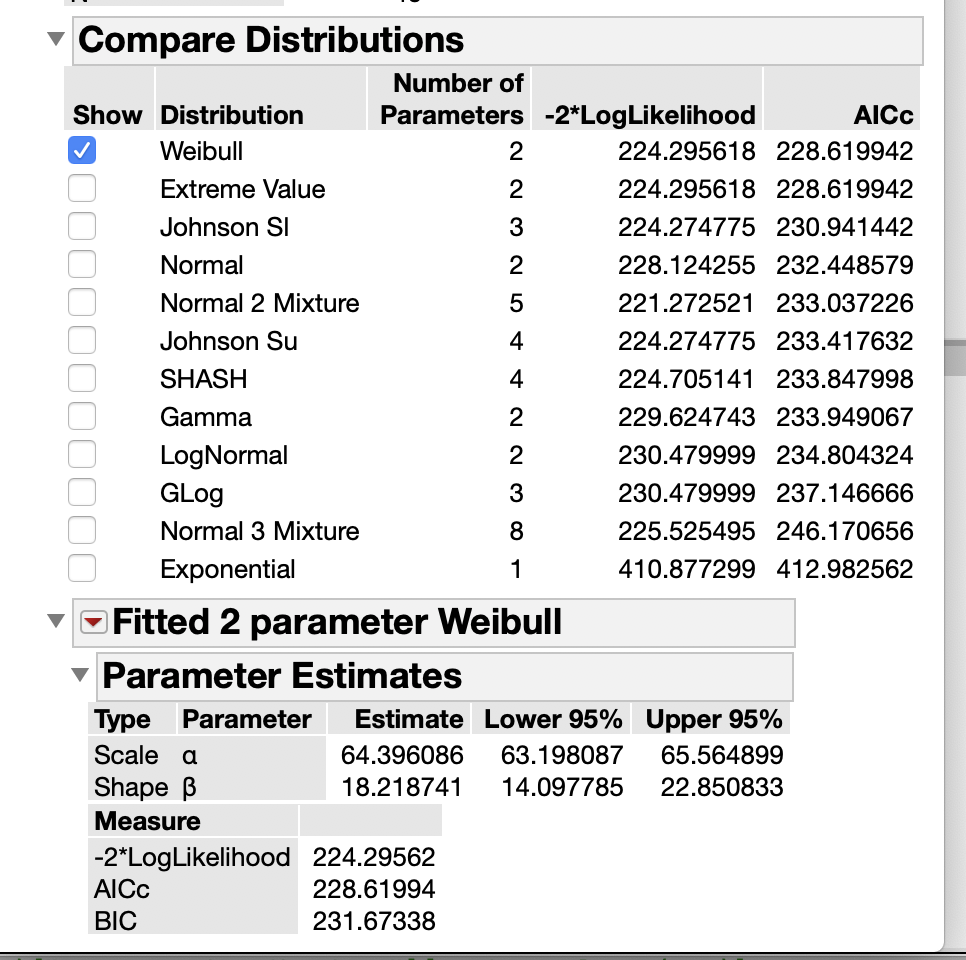This screenshot has width=966, height=960.
Task: Uncheck Show for the Weibull distribution
Action: (82, 149)
